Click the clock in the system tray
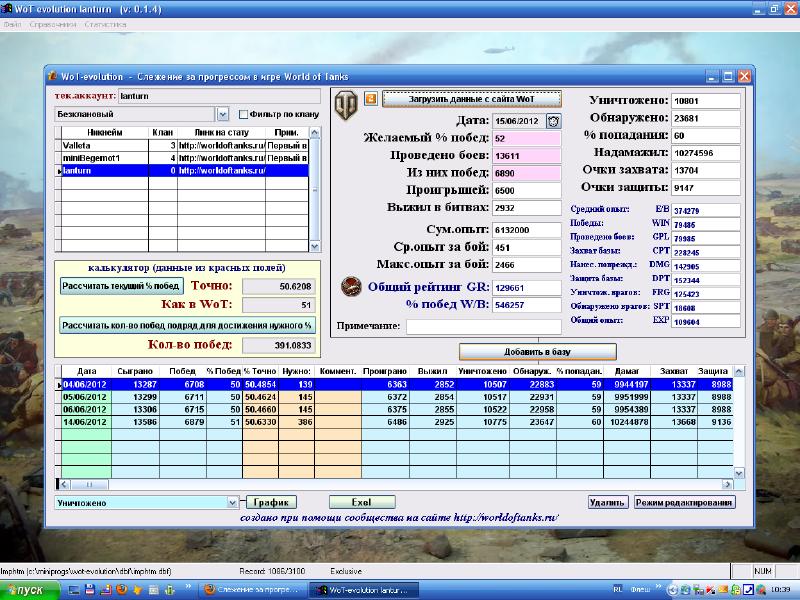Screen dimensions: 800x600 click(x=781, y=589)
